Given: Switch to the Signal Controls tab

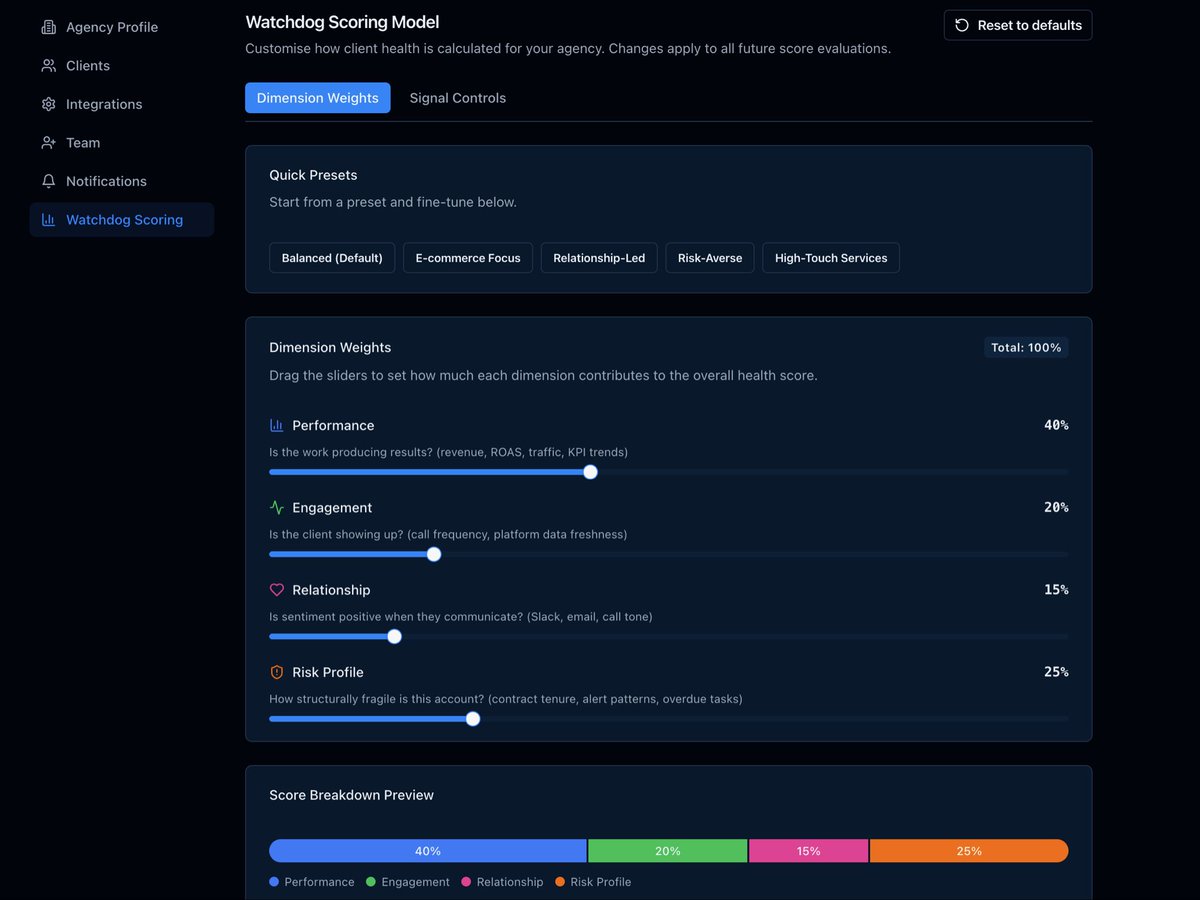Looking at the screenshot, I should tap(458, 98).
